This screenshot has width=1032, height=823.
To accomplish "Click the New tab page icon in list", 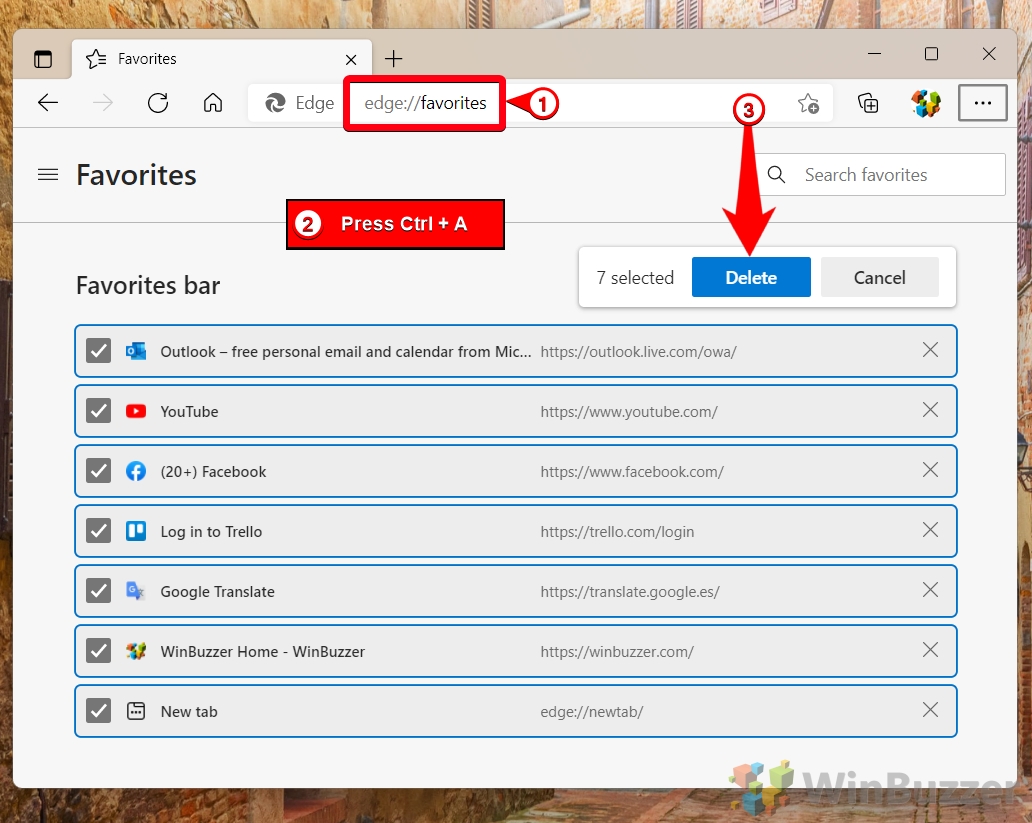I will click(136, 711).
